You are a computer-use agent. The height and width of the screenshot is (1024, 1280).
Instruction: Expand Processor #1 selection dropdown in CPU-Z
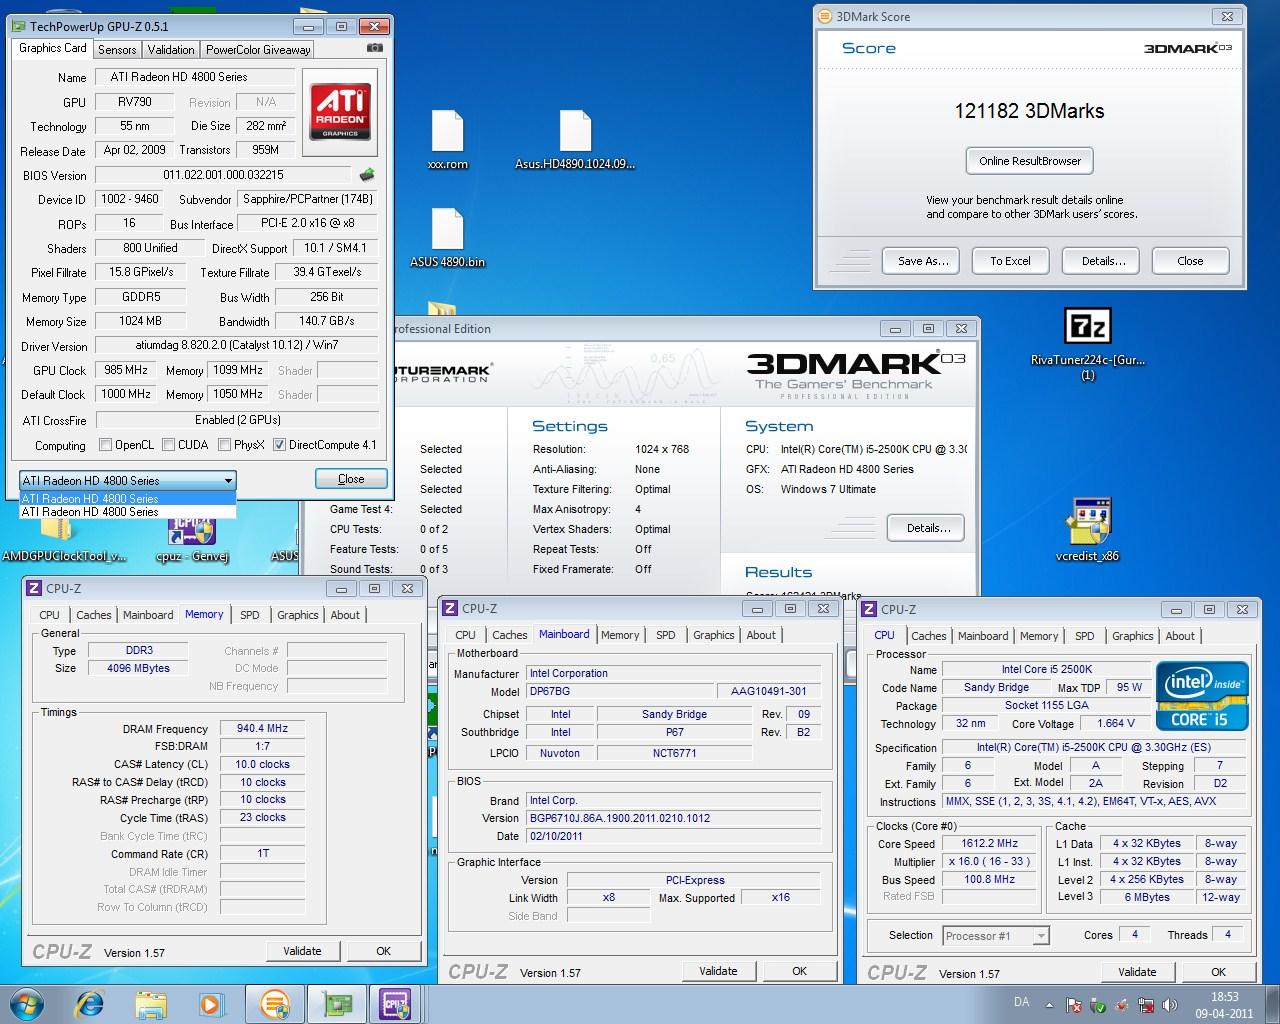coord(1041,936)
